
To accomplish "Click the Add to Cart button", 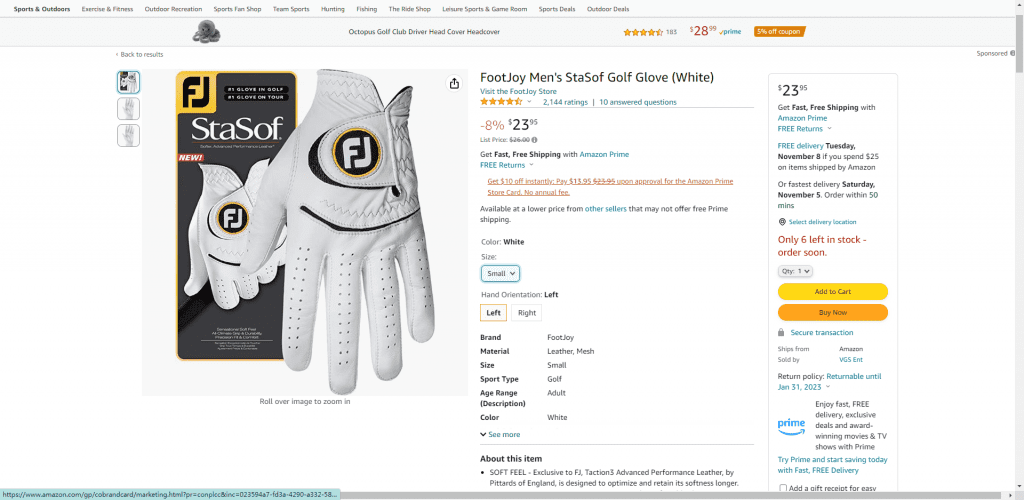I will coord(832,292).
